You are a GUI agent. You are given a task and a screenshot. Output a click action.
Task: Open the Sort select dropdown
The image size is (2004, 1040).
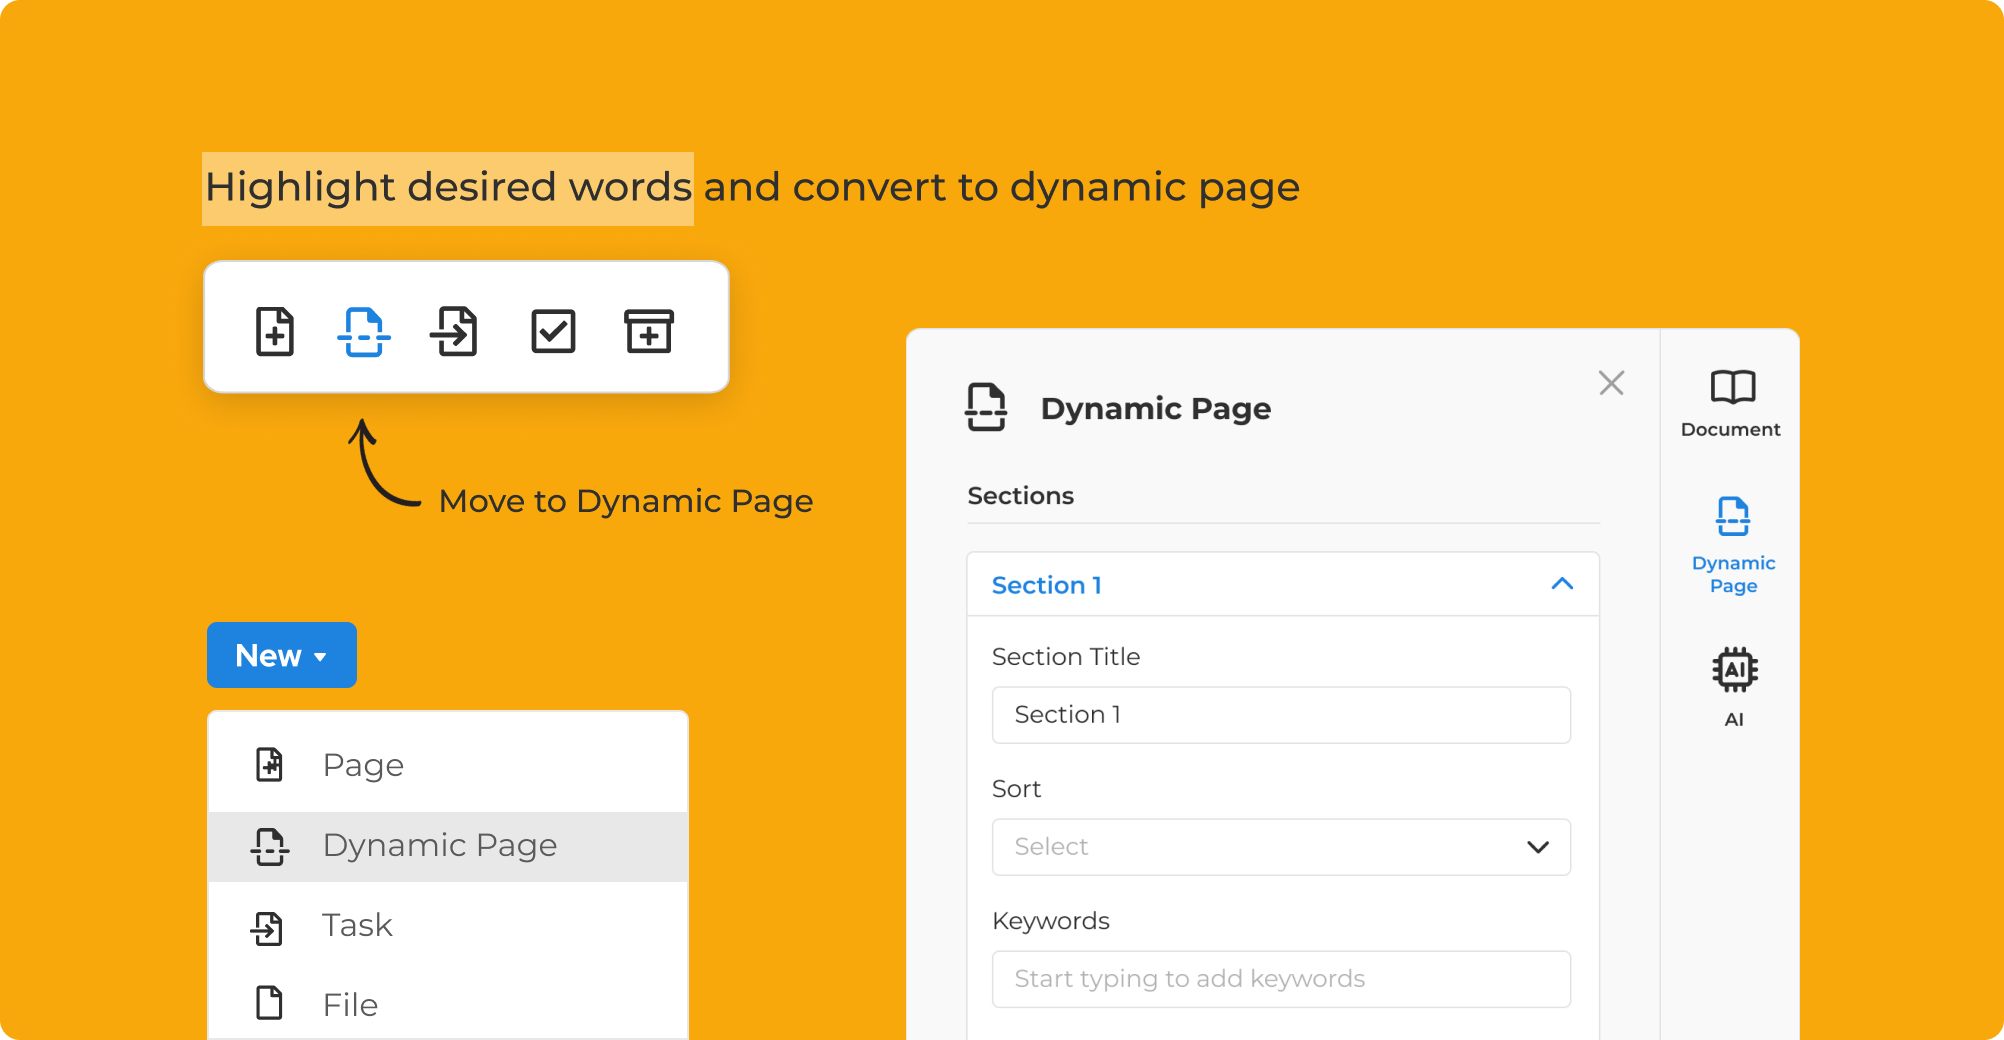pos(1281,847)
